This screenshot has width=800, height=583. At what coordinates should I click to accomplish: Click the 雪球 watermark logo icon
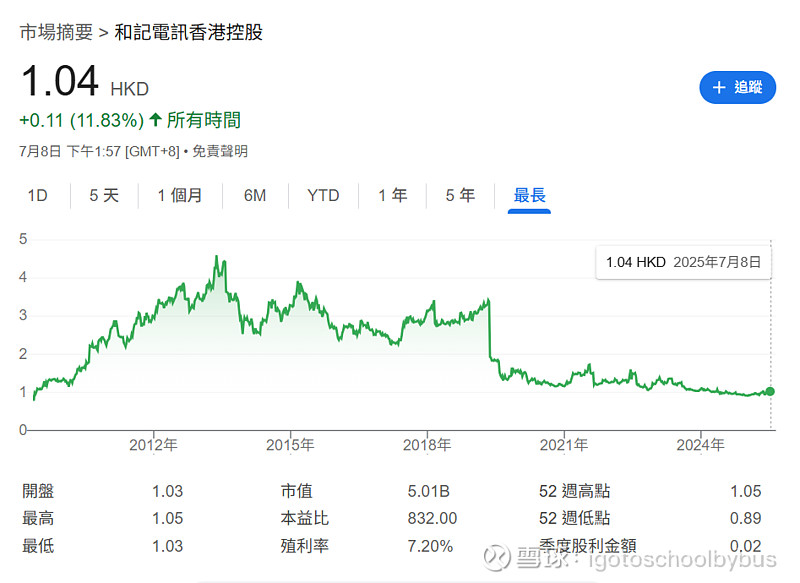tap(496, 557)
